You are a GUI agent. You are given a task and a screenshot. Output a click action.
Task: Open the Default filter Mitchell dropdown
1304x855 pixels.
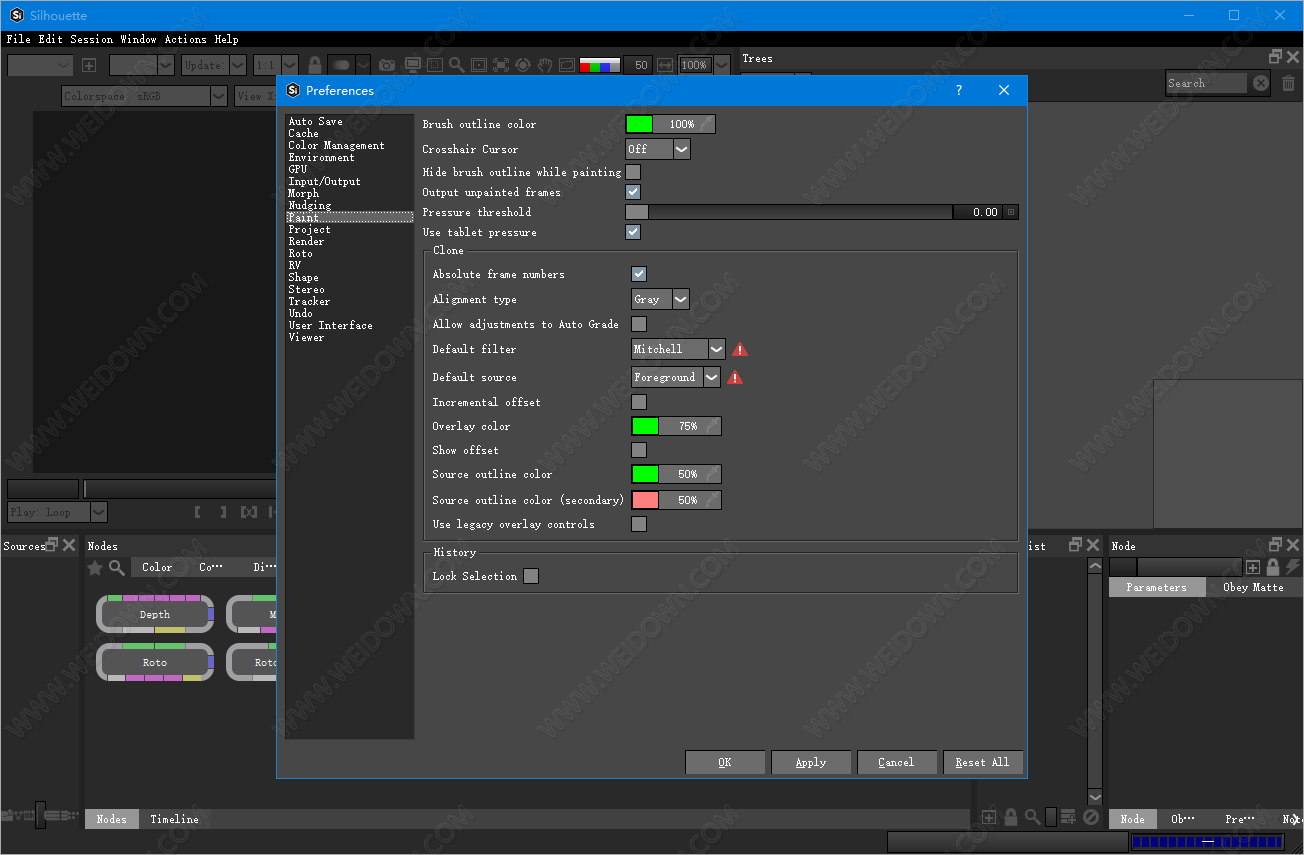point(679,349)
